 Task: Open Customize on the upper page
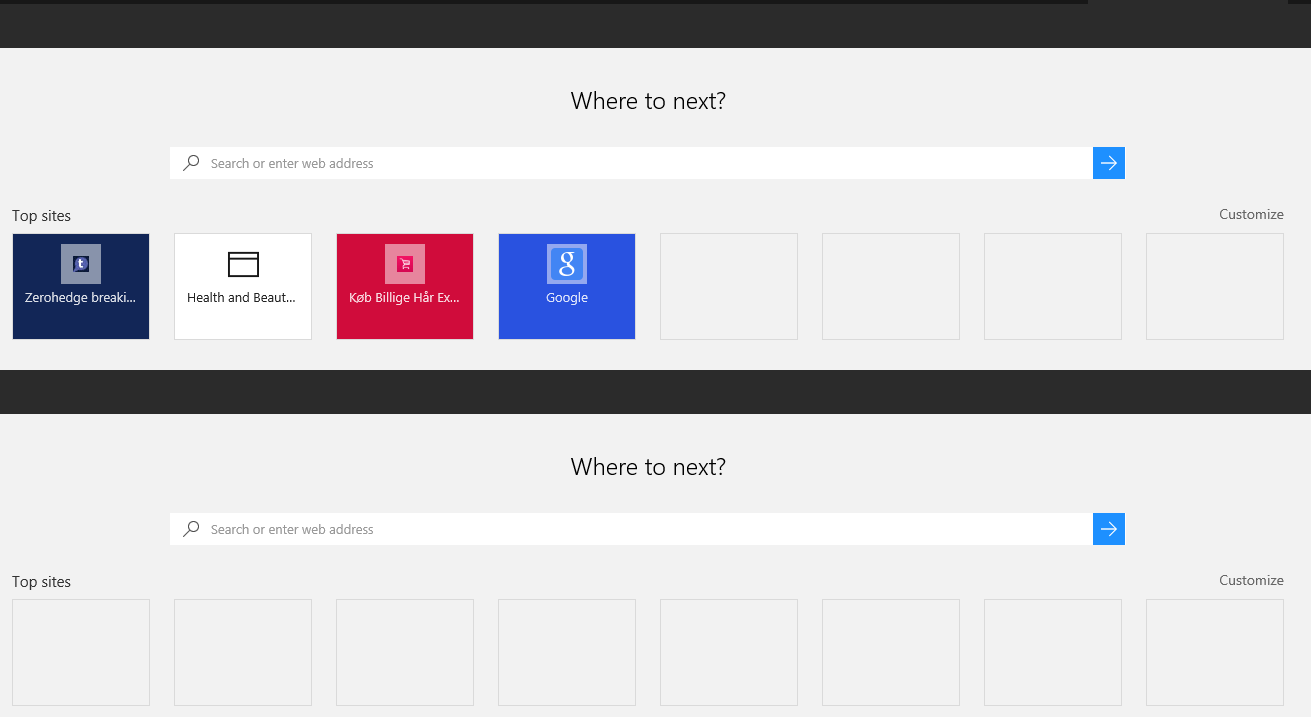point(1251,214)
